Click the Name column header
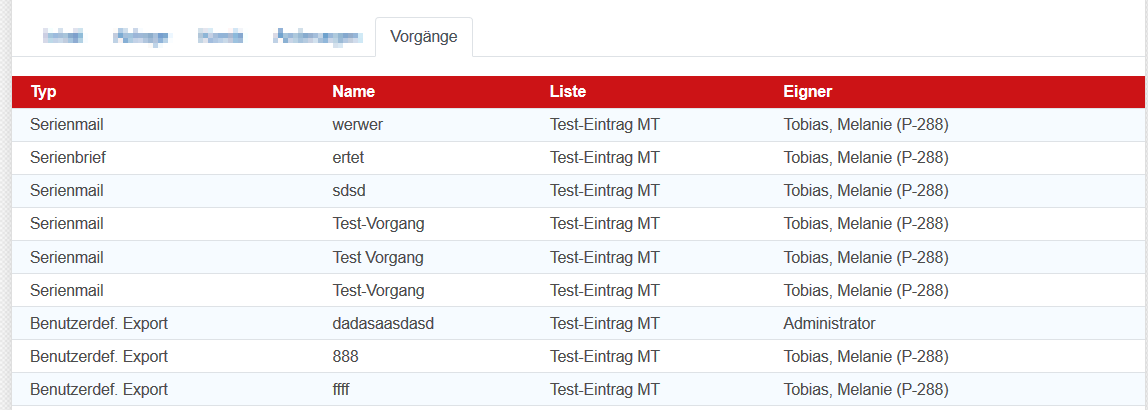 [354, 92]
